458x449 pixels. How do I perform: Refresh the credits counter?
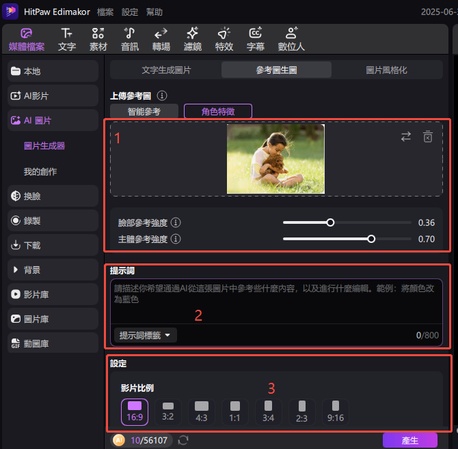click(183, 440)
